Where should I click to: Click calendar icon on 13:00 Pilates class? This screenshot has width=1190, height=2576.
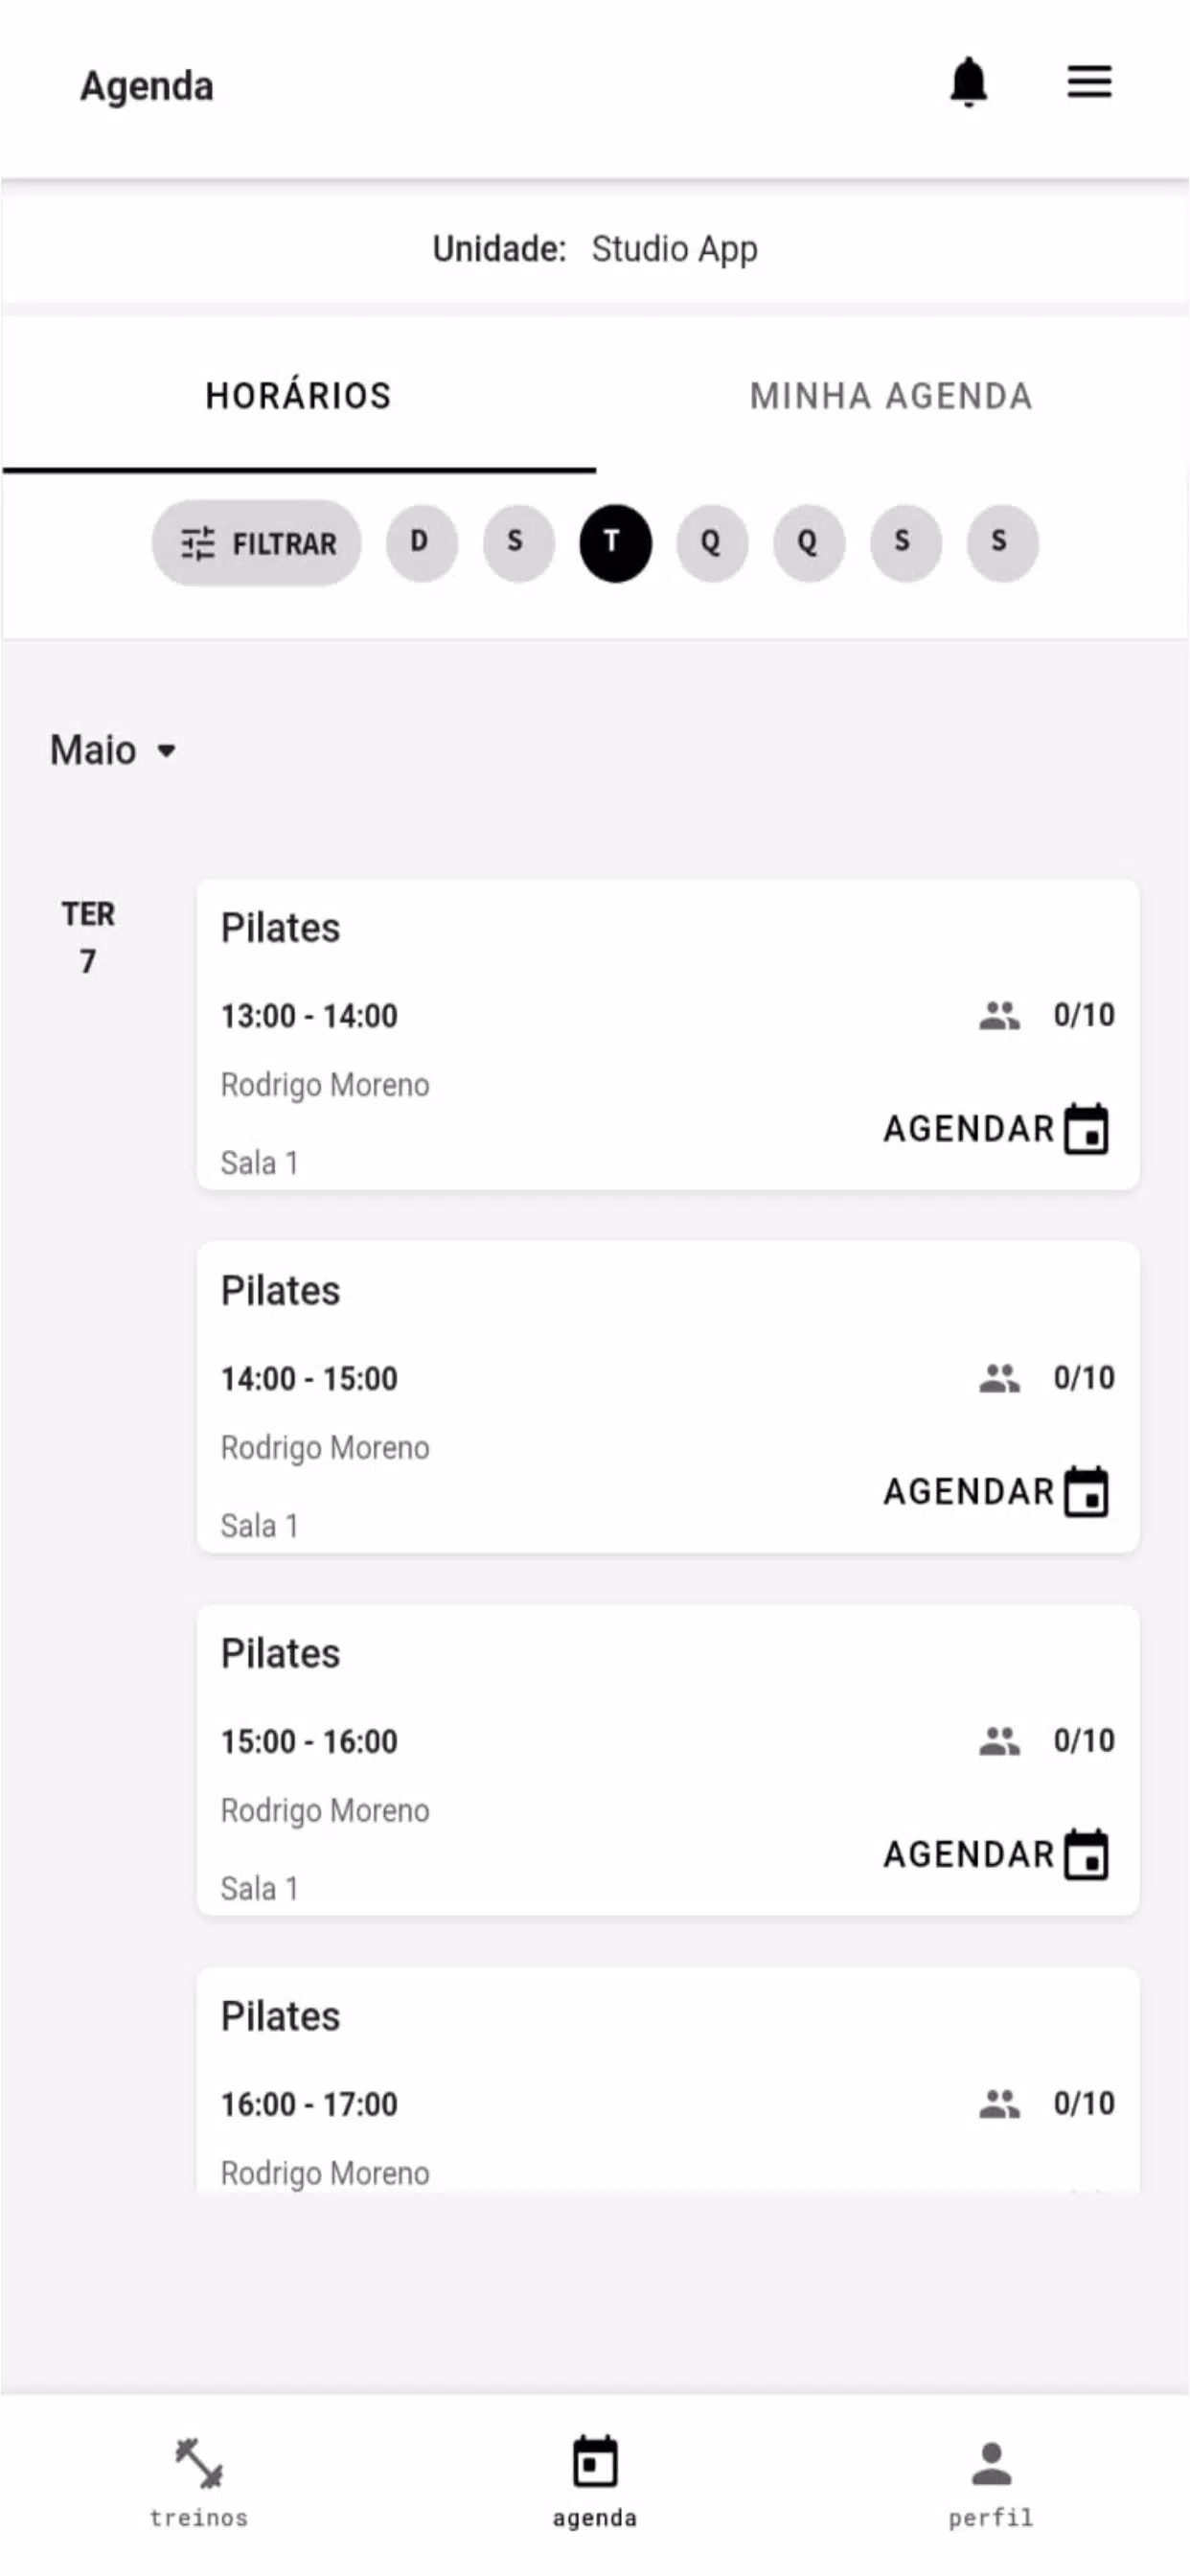click(1087, 1129)
